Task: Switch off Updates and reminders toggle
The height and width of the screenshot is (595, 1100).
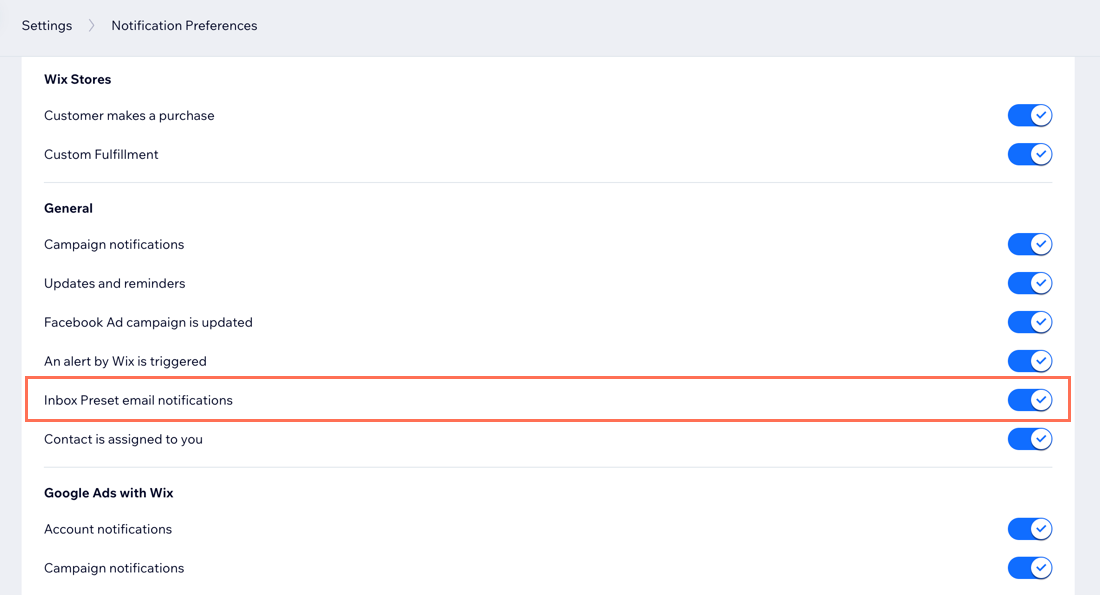Action: click(1030, 283)
